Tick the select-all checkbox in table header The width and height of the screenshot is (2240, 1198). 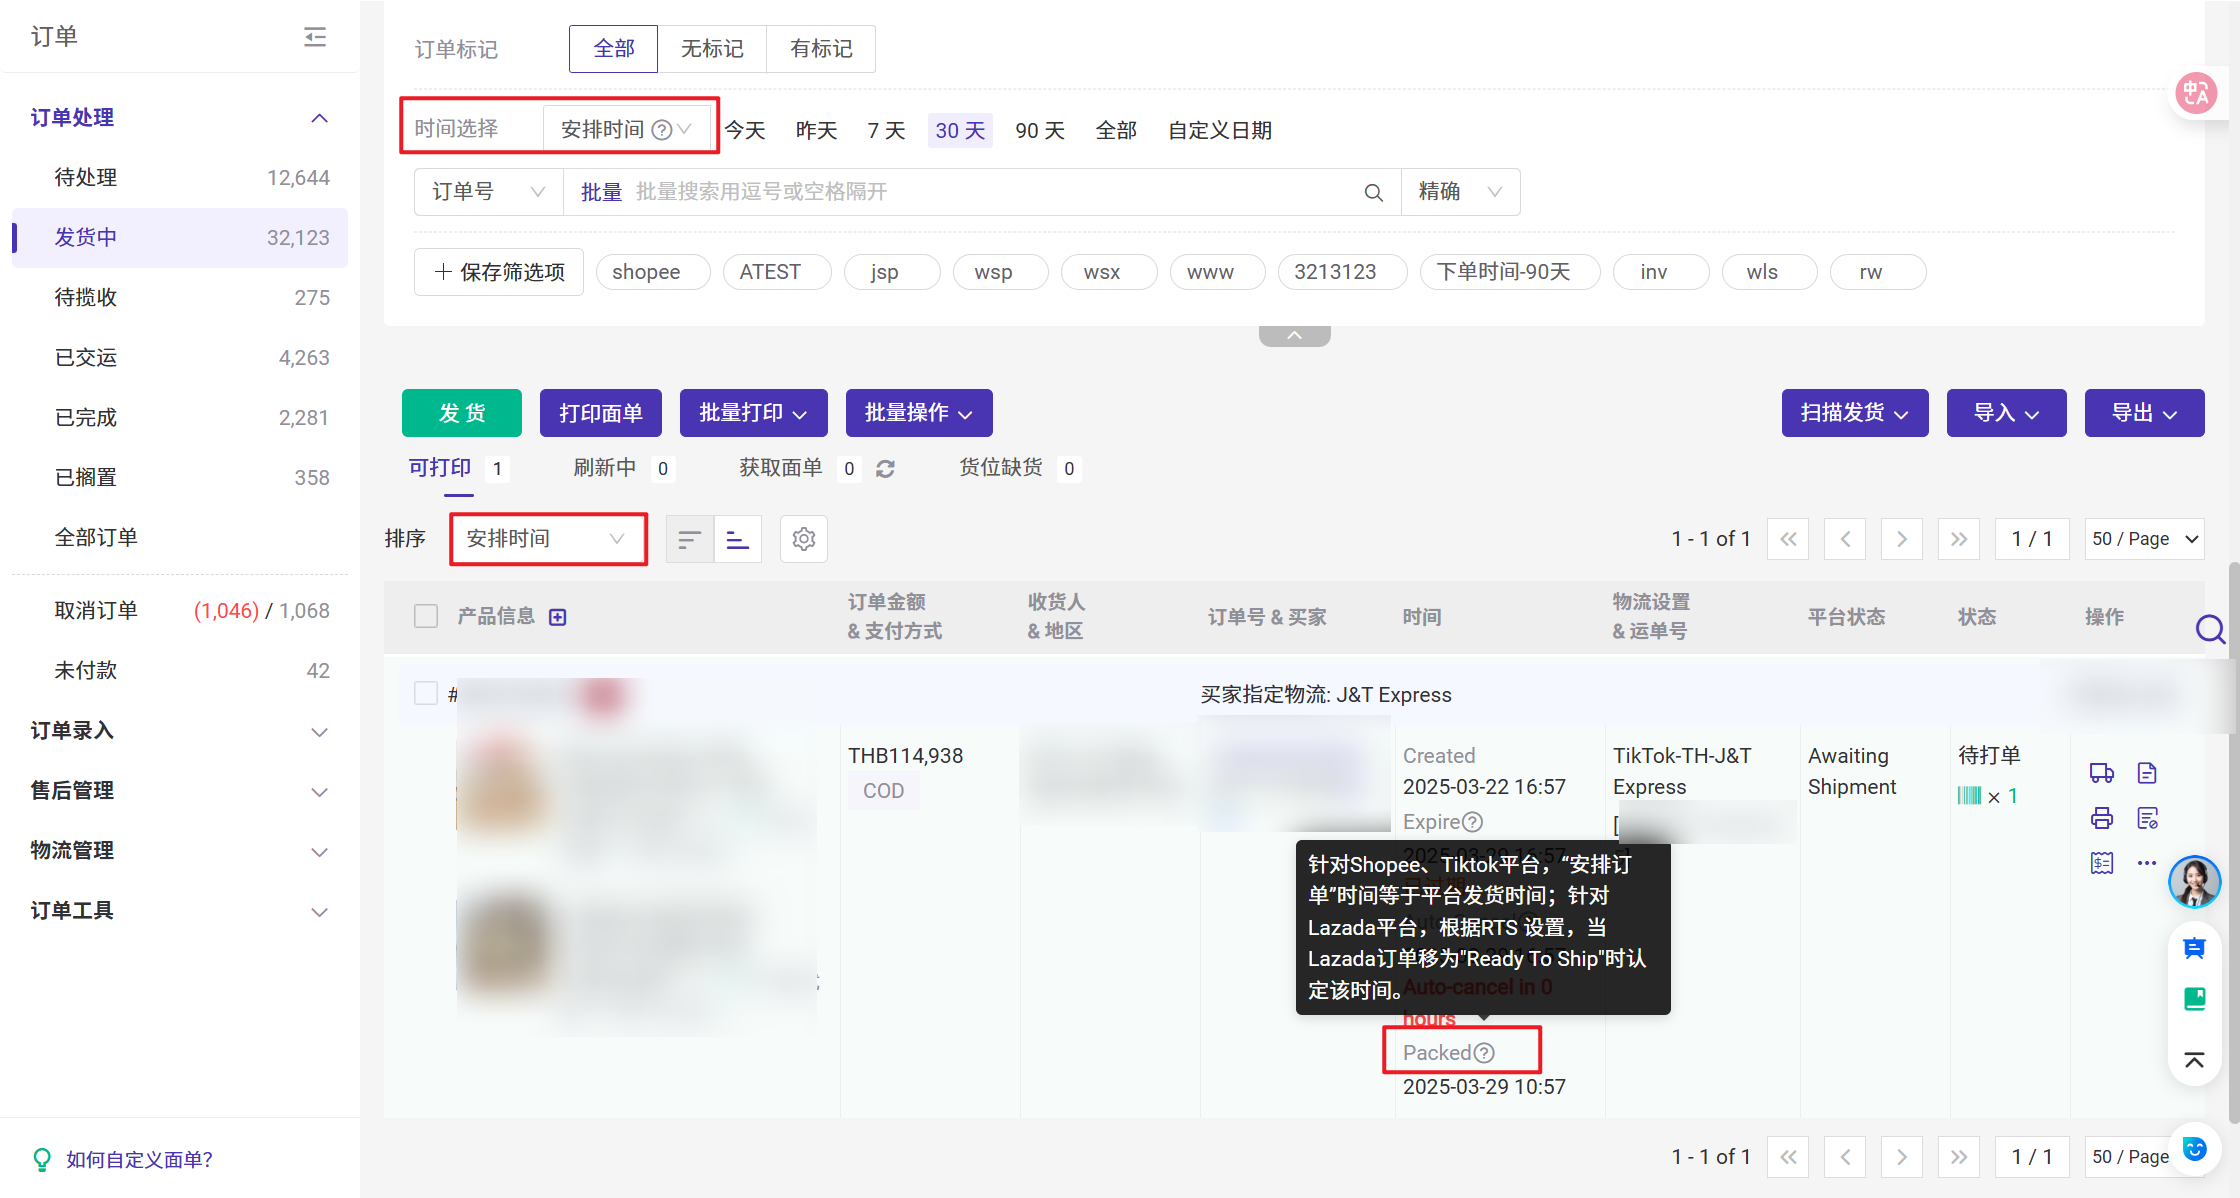point(426,616)
